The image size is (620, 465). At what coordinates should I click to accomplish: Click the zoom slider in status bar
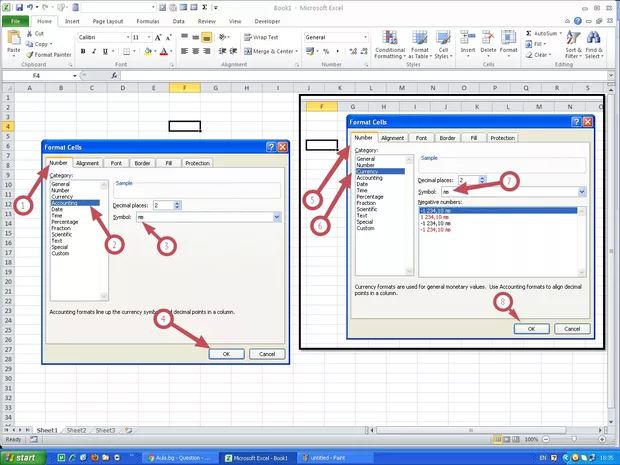(574, 439)
